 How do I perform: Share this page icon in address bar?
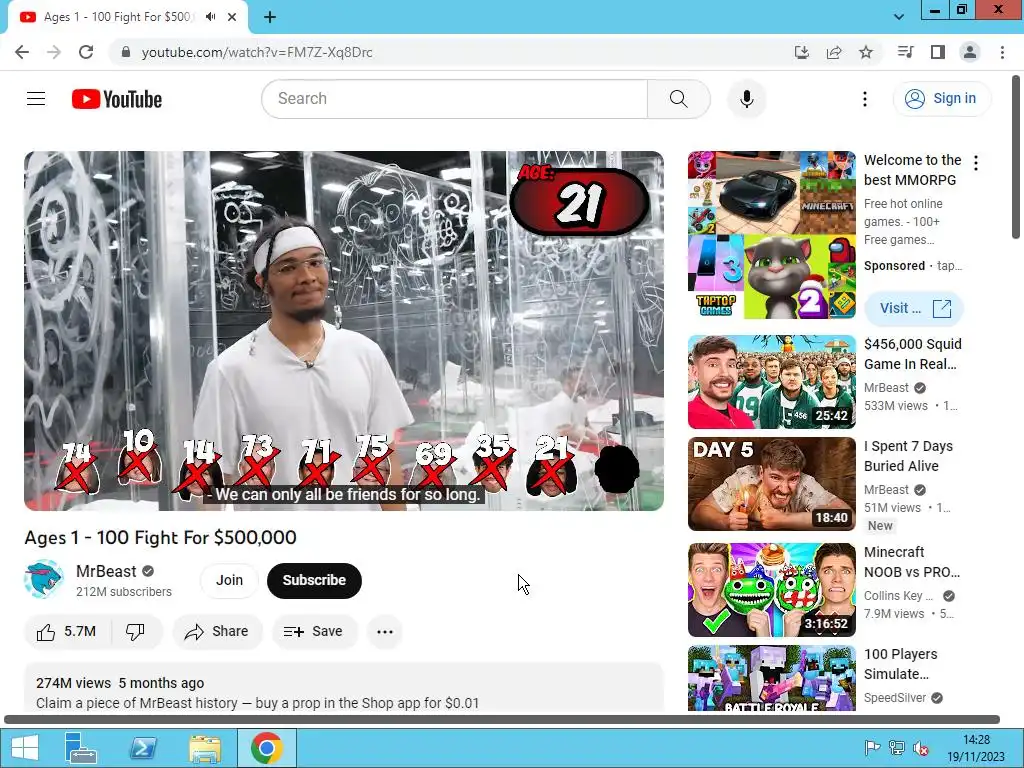834,52
